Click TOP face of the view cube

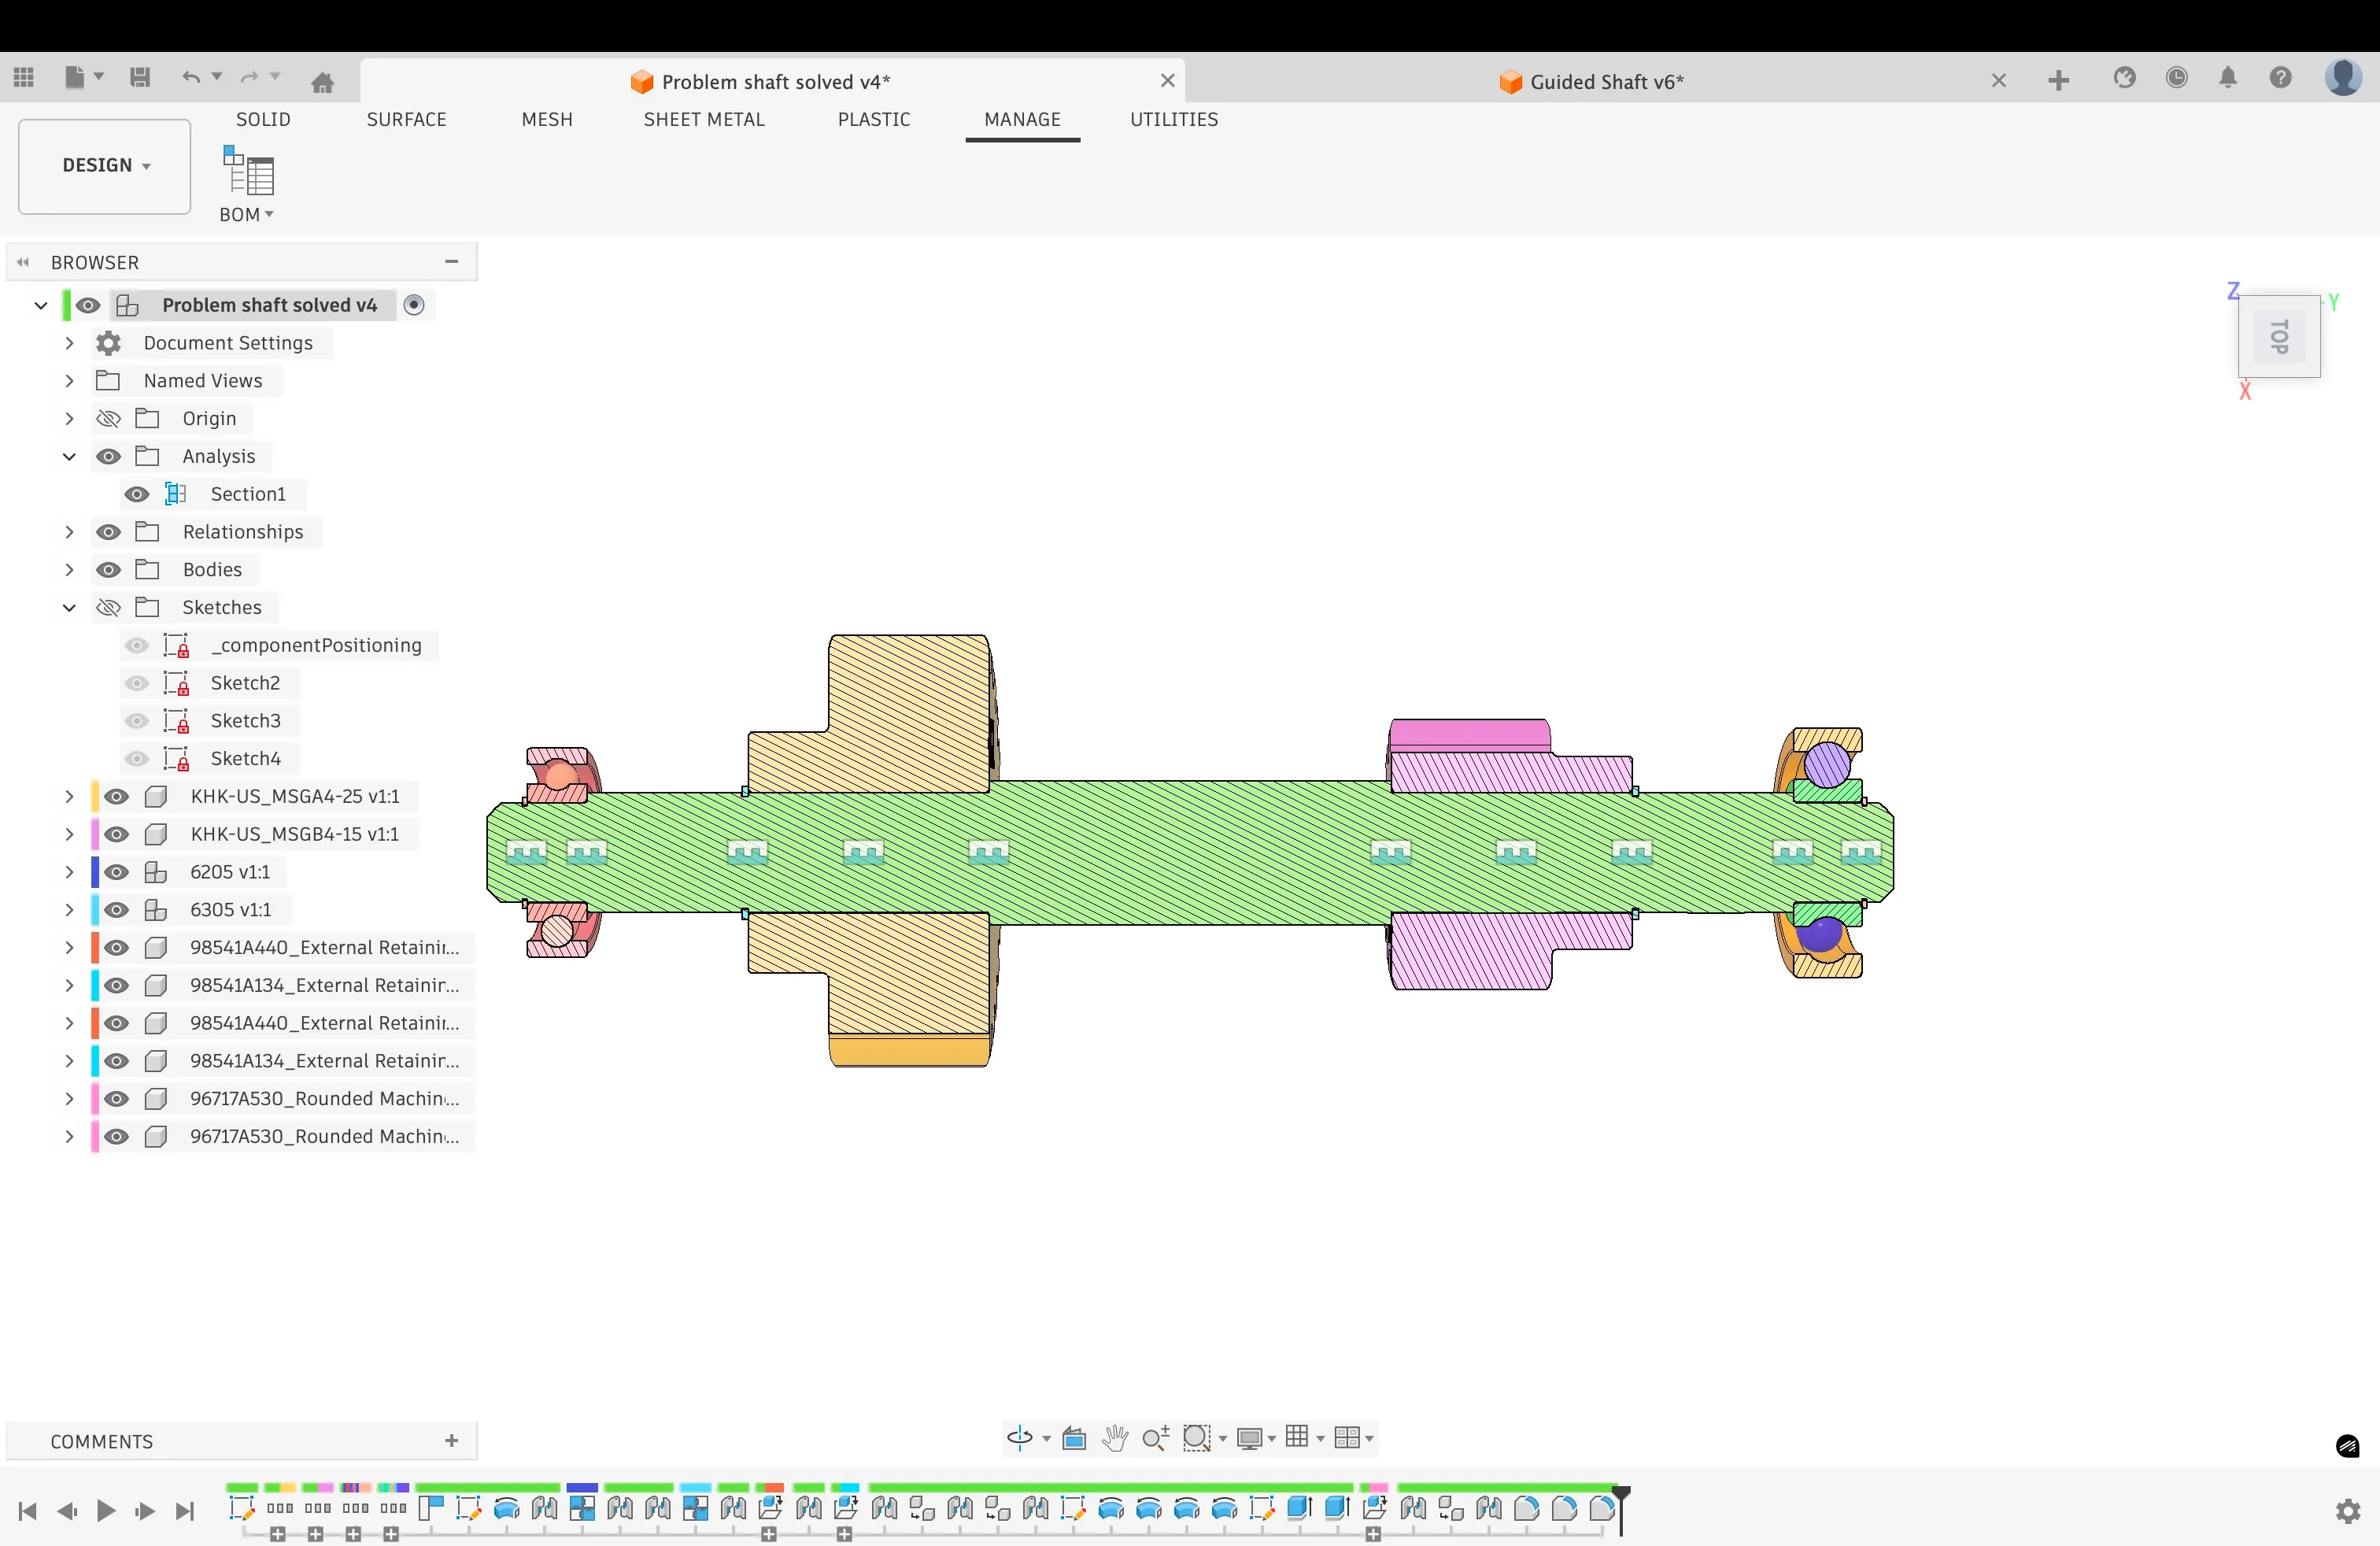coord(2279,337)
